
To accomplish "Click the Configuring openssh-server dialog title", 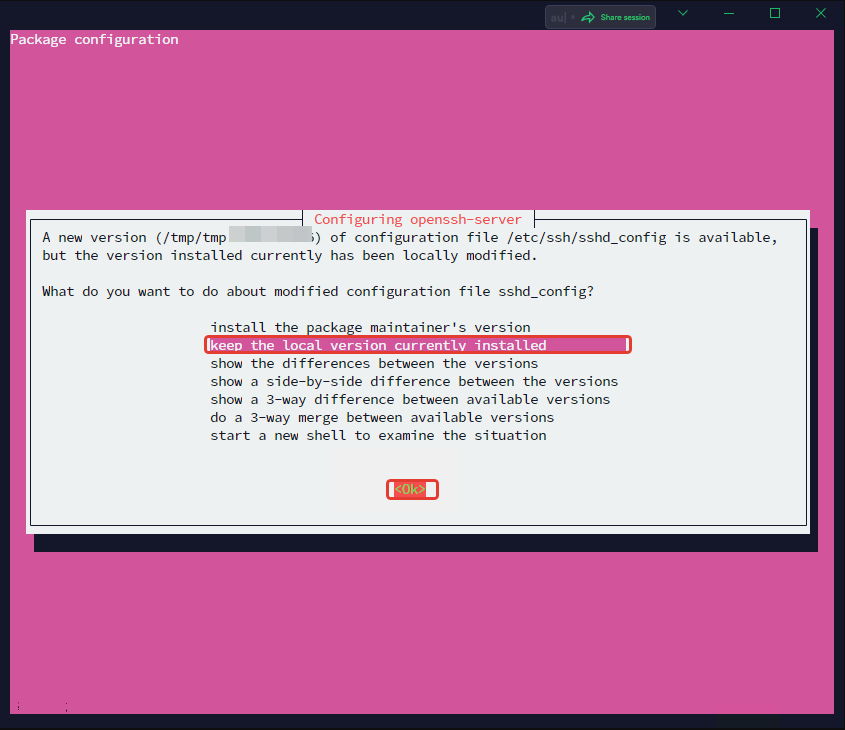I will [418, 219].
